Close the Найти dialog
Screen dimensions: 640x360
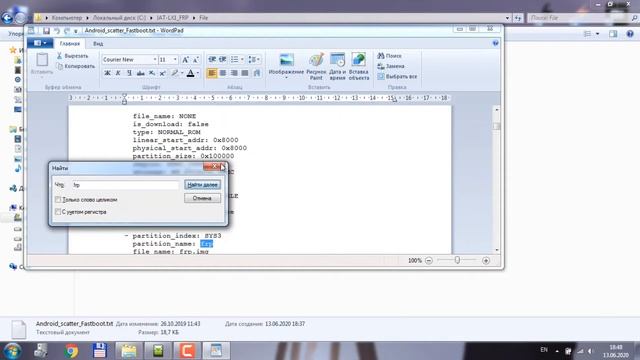214,167
